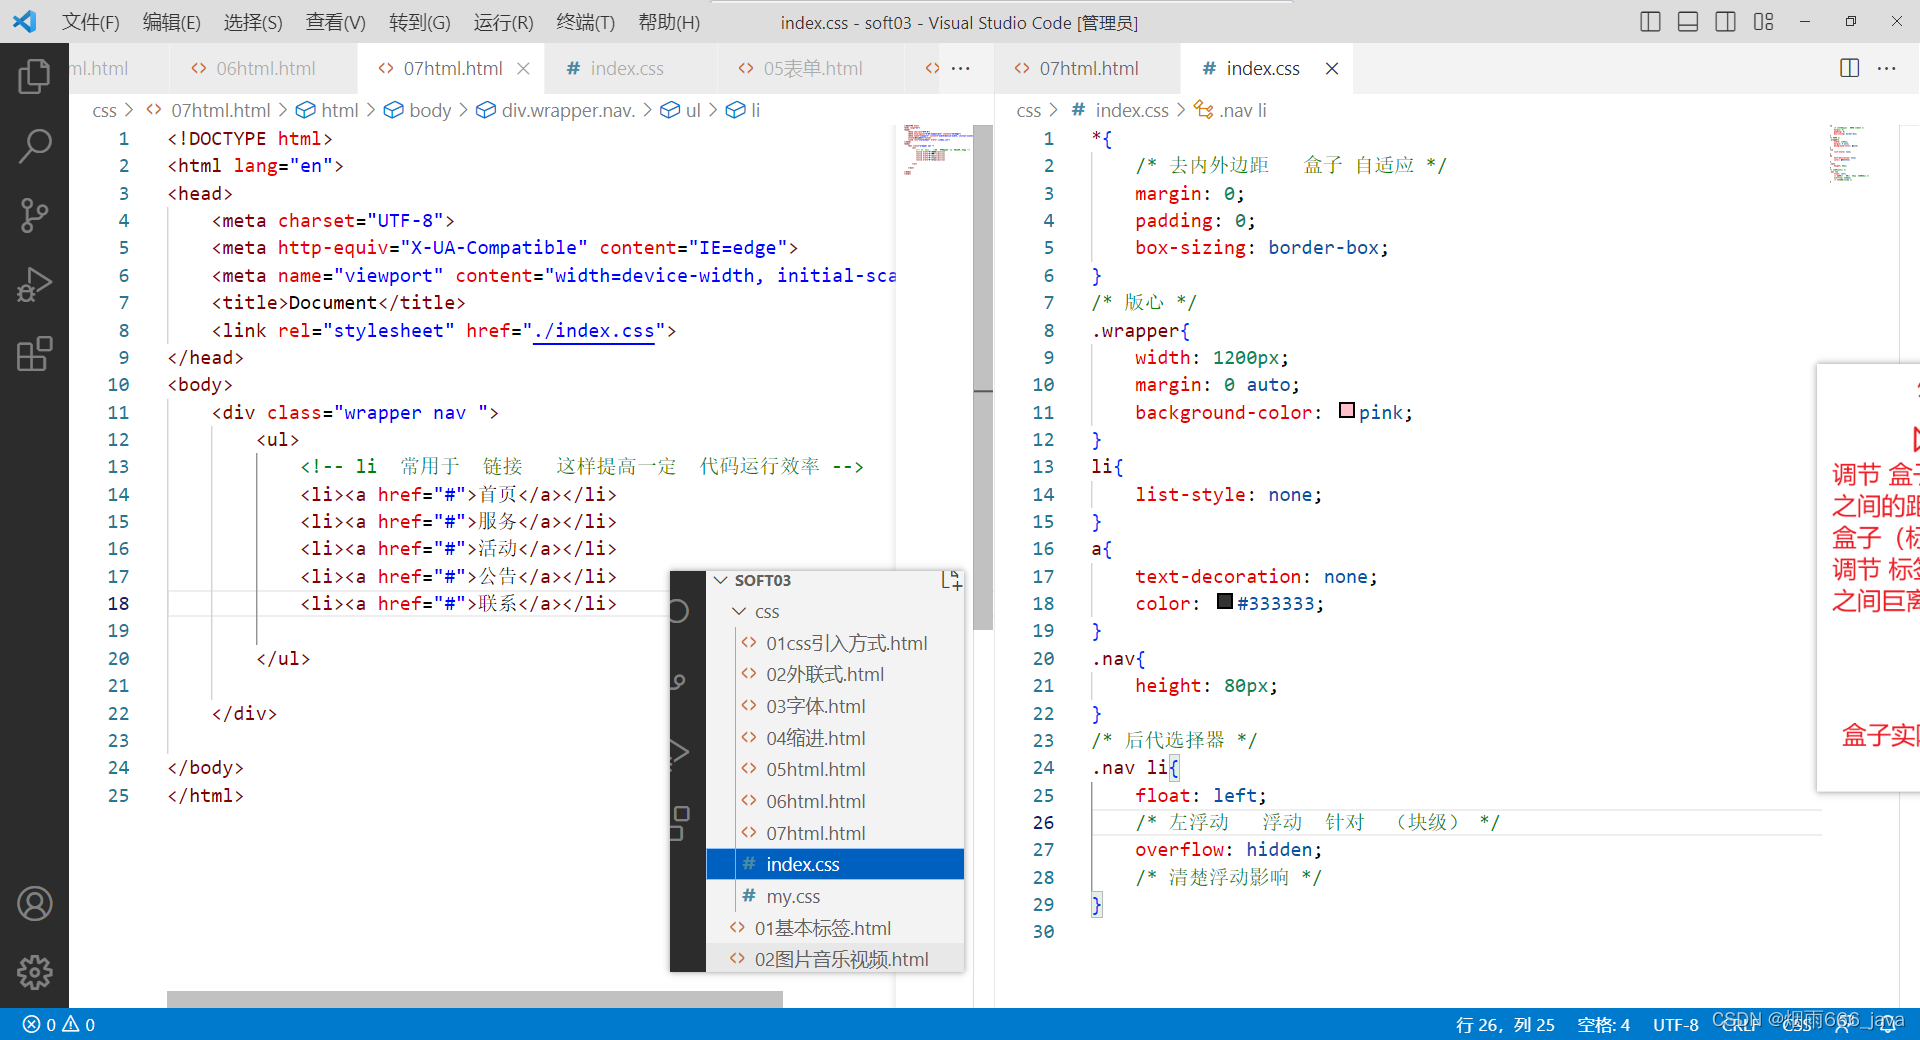The height and width of the screenshot is (1040, 1920).
Task: Open body breadcrumb in left editor
Action: tap(430, 110)
